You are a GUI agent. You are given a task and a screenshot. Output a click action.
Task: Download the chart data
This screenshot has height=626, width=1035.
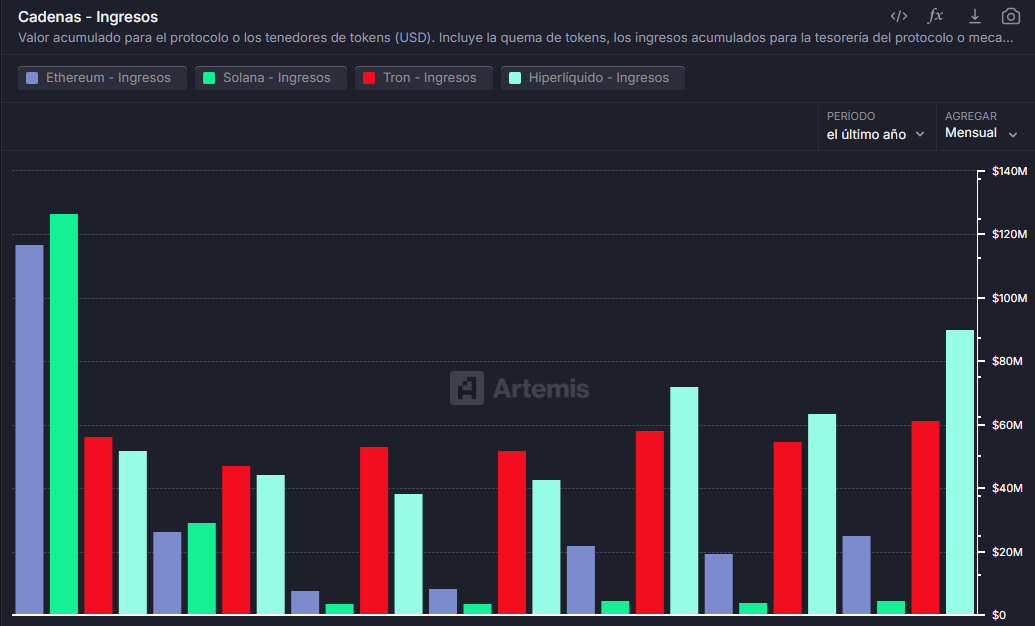click(974, 17)
